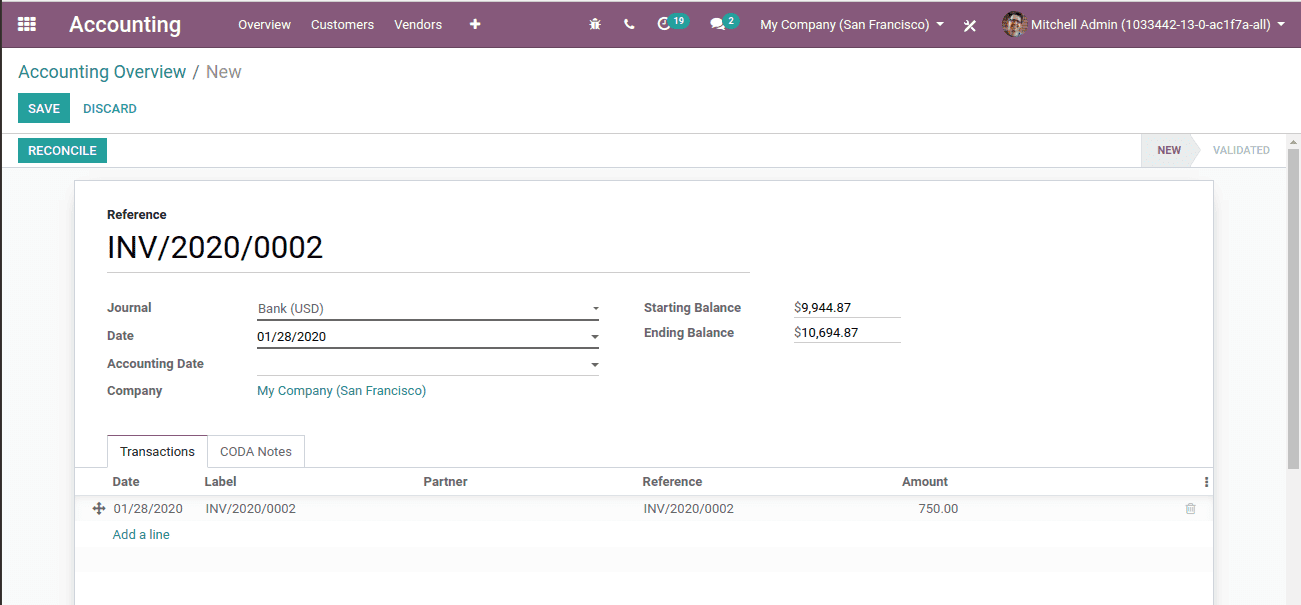
Task: Open Accounting Date picker dropdown arrow
Action: click(595, 365)
